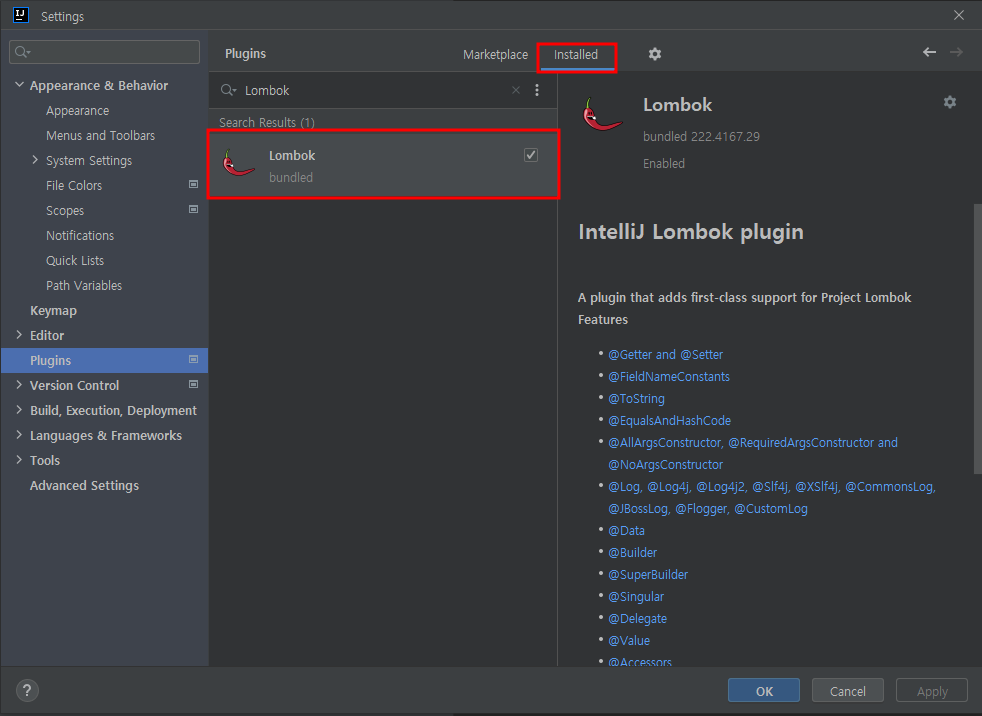Image resolution: width=982 pixels, height=716 pixels.
Task: Open Keymap settings page
Action: click(x=53, y=311)
